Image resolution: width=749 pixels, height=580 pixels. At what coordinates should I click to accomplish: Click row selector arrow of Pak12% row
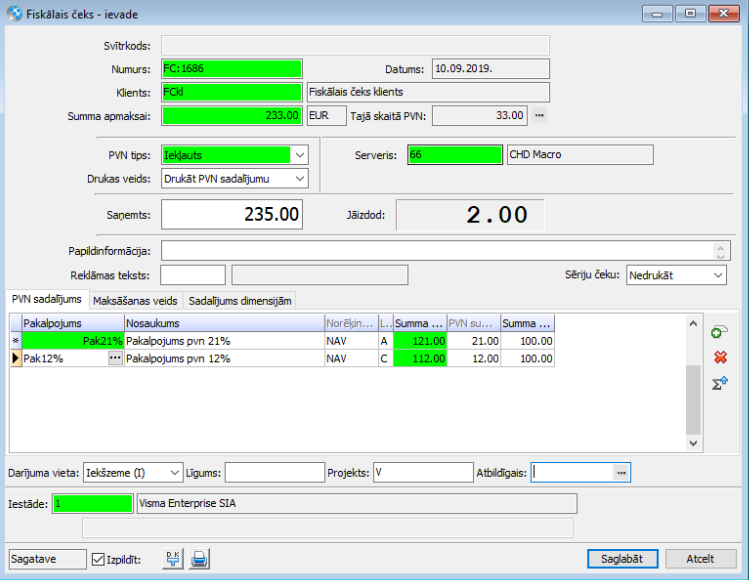pyautogui.click(x=16, y=358)
